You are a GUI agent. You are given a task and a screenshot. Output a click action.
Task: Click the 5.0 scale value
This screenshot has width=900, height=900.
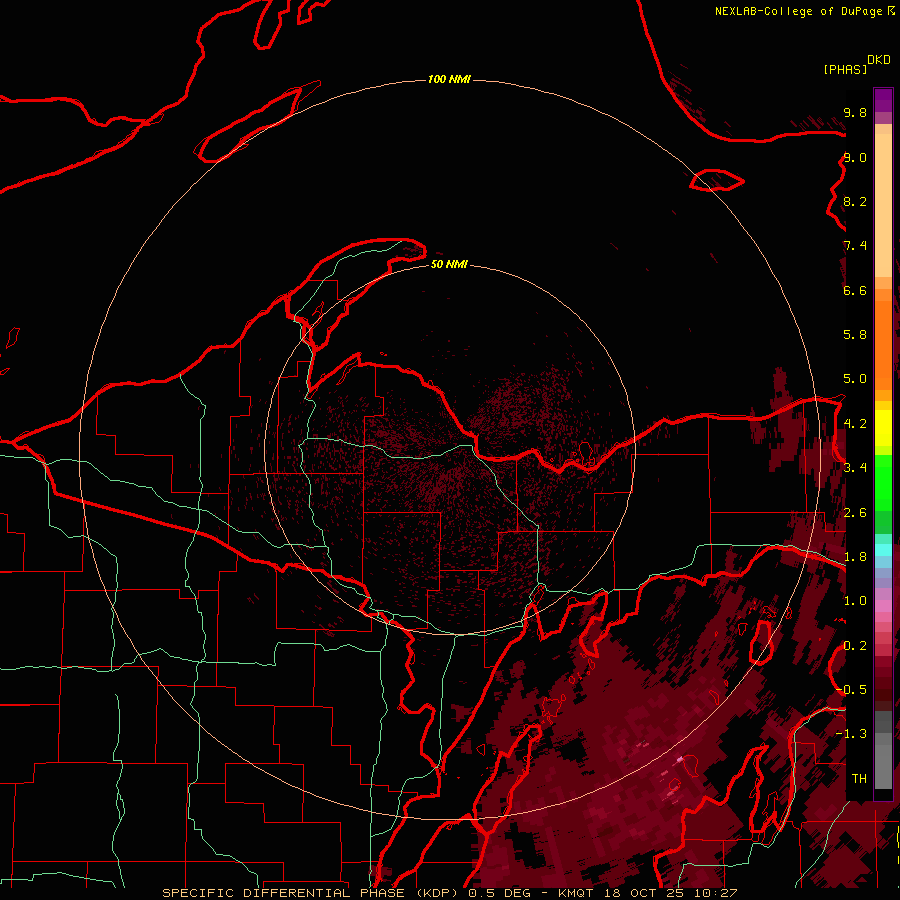855,379
